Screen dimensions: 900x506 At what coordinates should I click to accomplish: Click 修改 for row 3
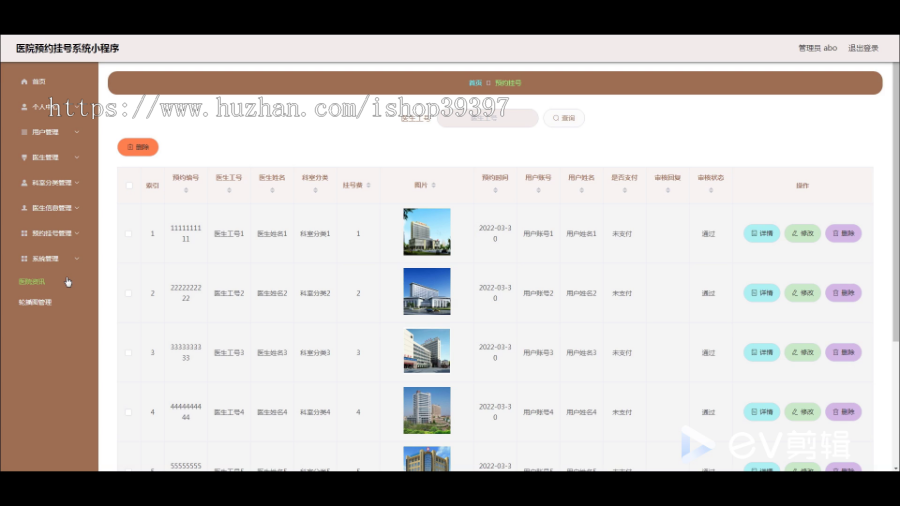point(802,352)
